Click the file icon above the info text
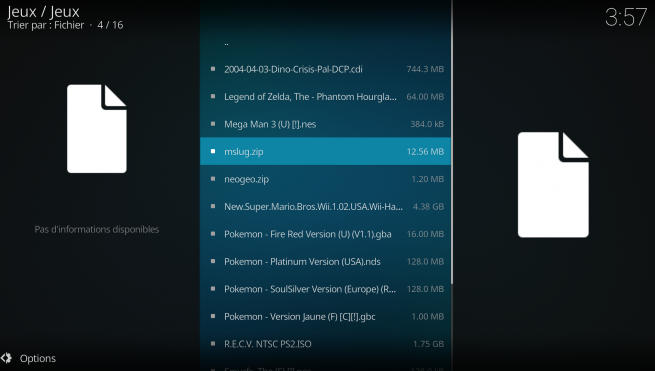Viewport: 655px width, 371px height. pyautogui.click(x=97, y=129)
